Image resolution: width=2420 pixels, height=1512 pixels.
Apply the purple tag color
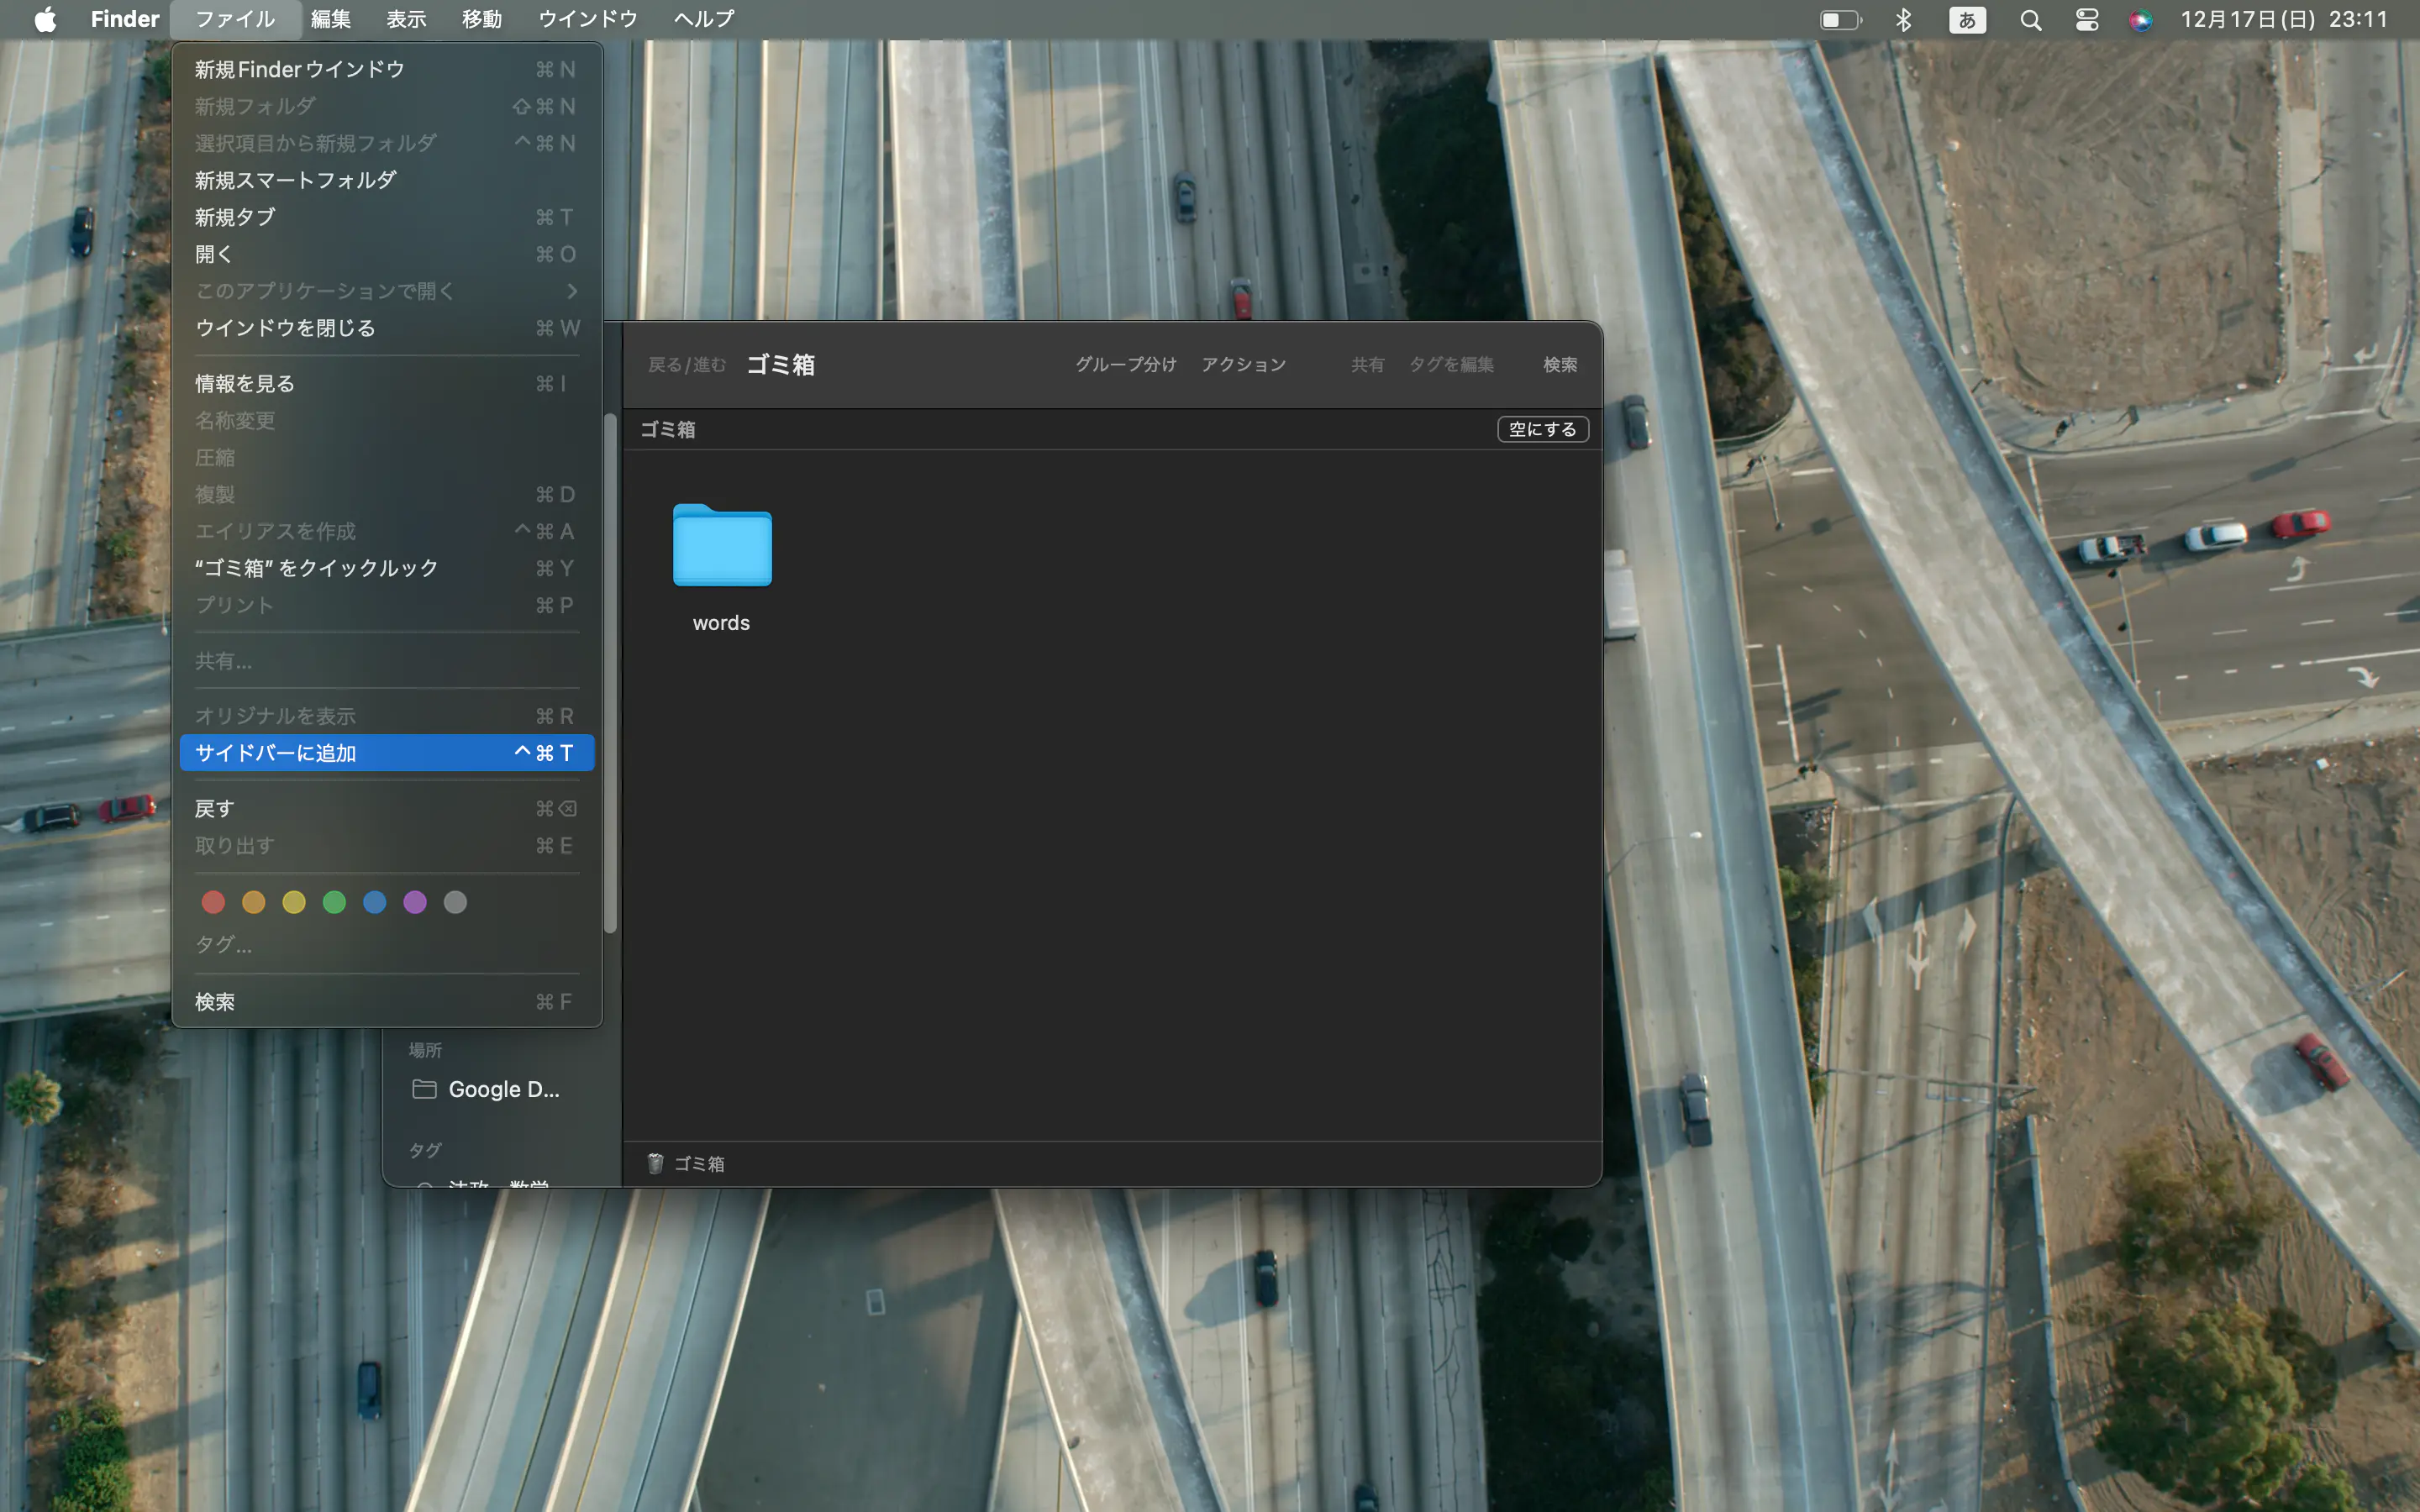click(415, 902)
